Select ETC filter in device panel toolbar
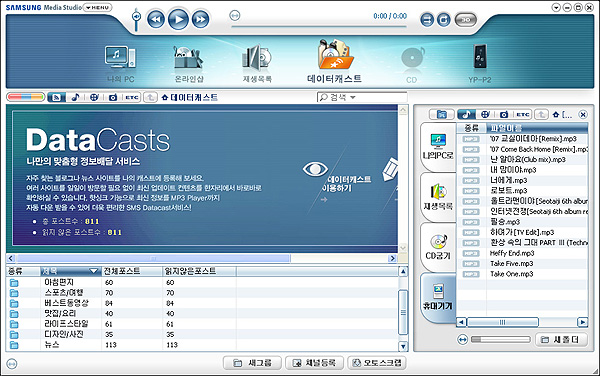The height and width of the screenshot is (376, 600). (523, 114)
